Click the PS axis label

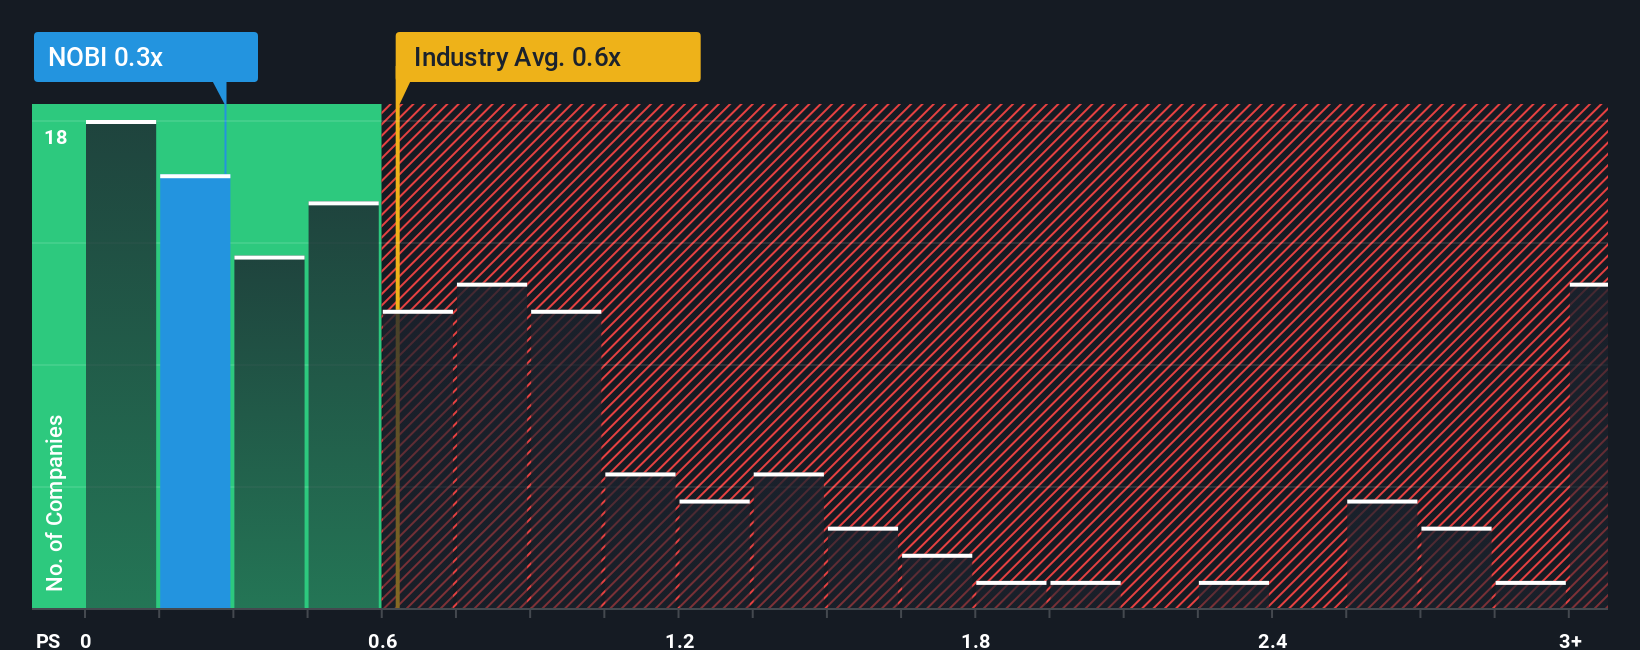[48, 640]
